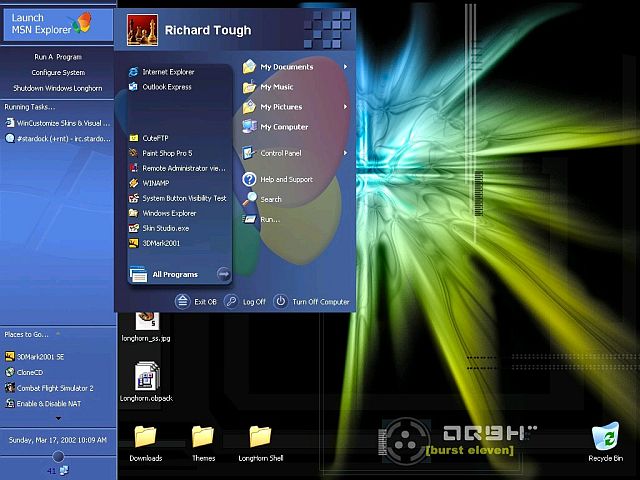Click the Search magnifier entry
Image resolution: width=640 pixels, height=480 pixels.
(270, 199)
